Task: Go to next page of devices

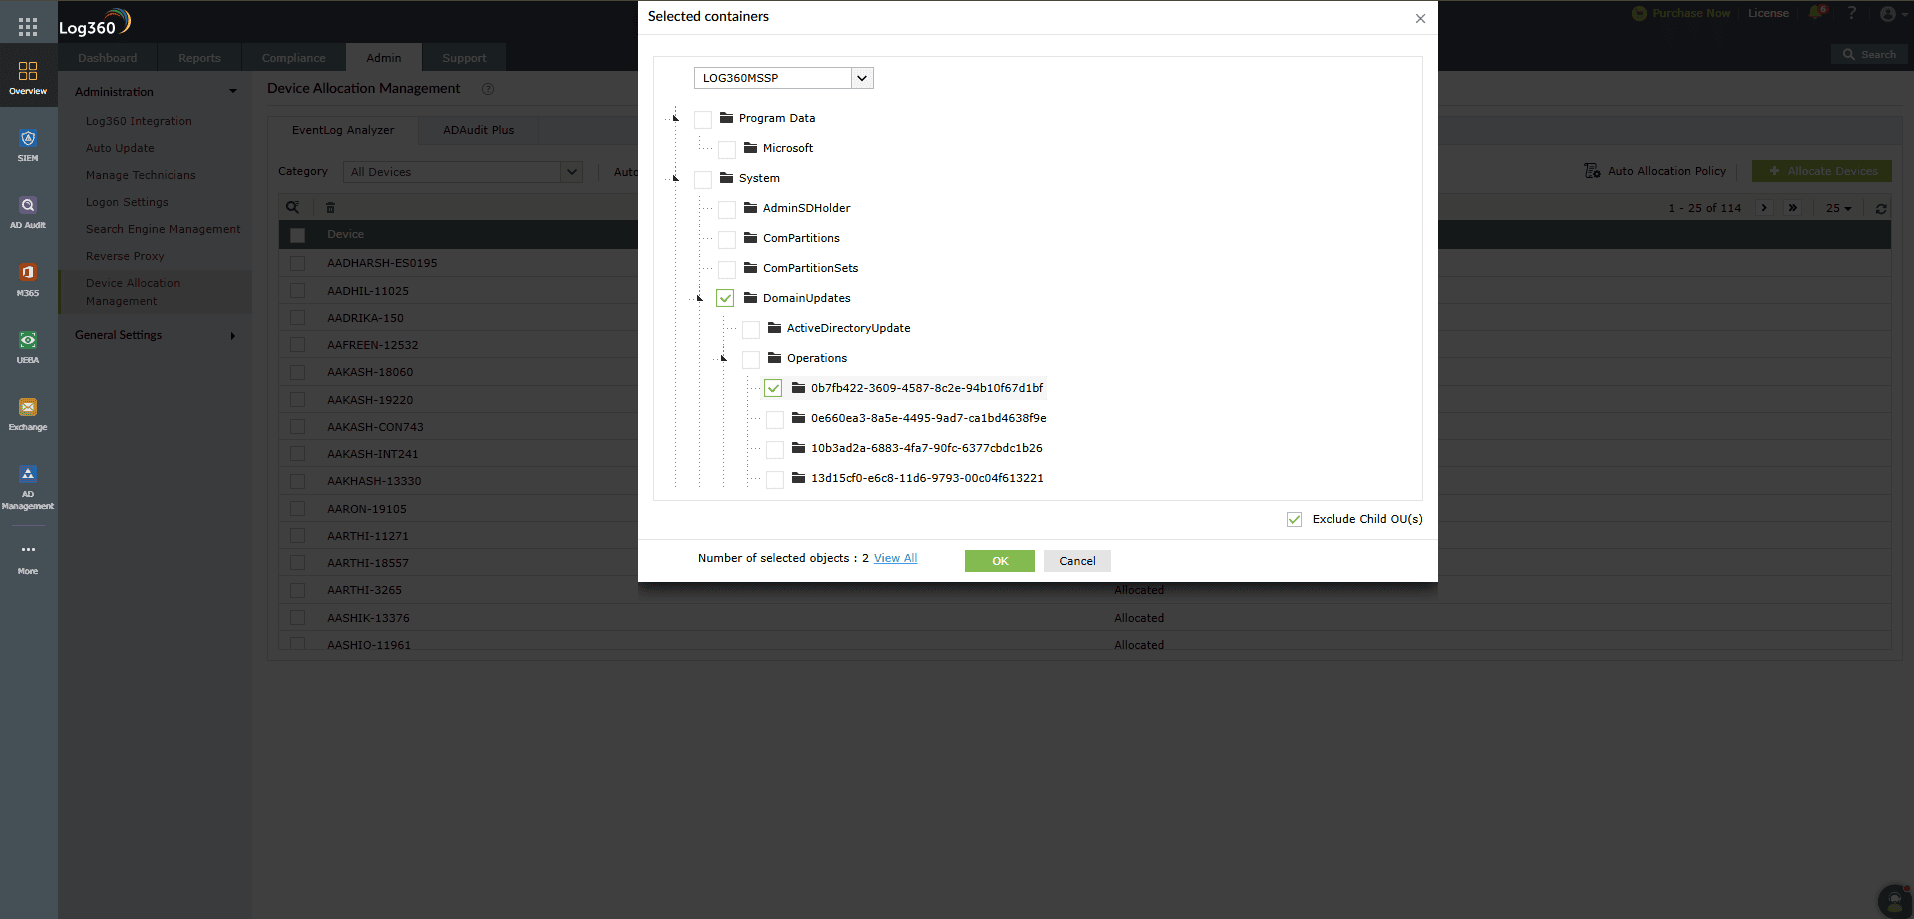Action: (1764, 208)
